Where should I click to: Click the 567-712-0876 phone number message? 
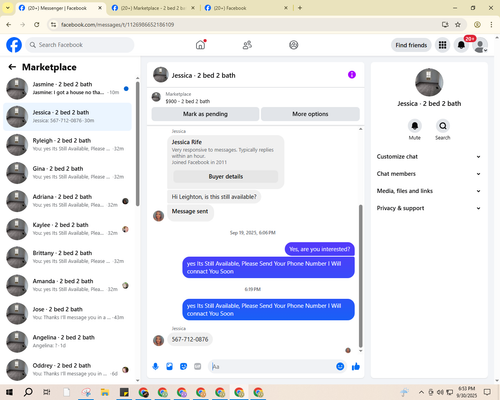pyautogui.click(x=190, y=339)
